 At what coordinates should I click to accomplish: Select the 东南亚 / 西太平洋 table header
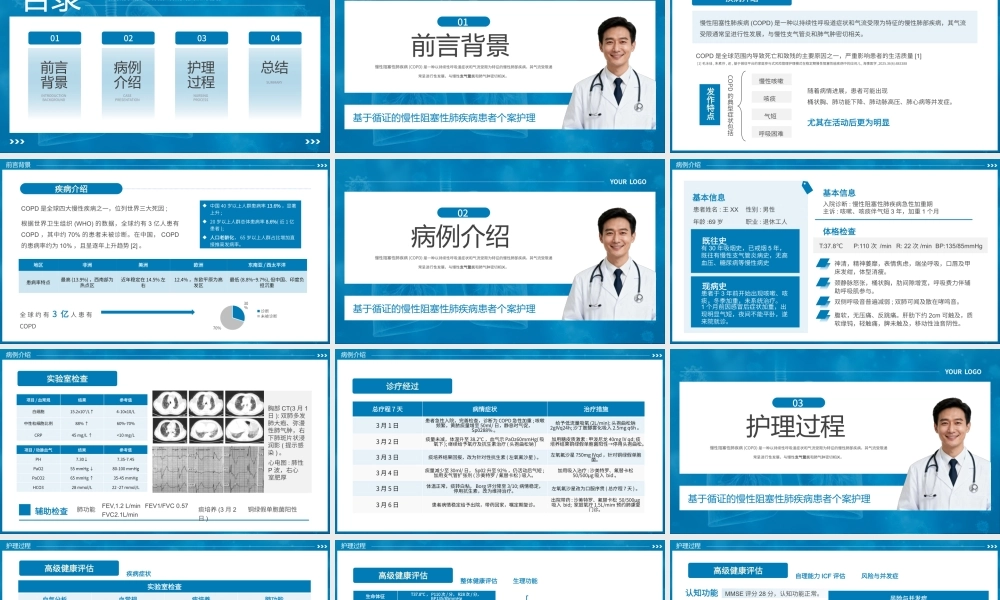[x=267, y=265]
